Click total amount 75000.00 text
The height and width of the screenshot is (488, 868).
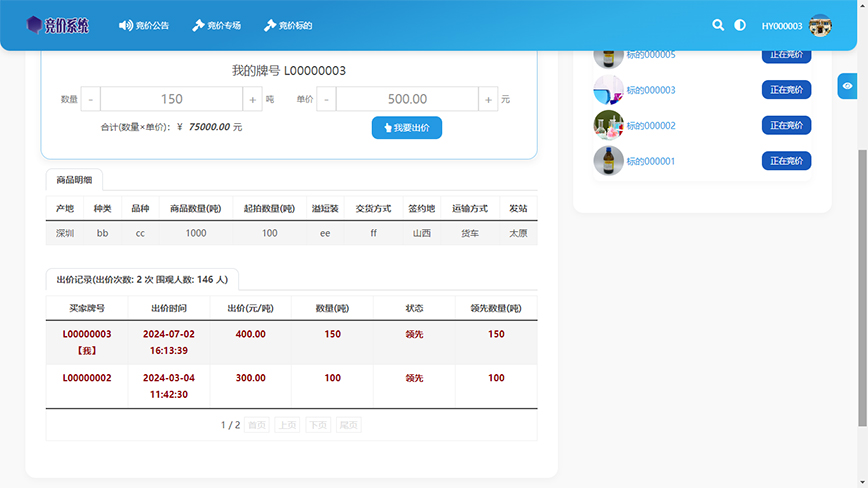coord(209,127)
